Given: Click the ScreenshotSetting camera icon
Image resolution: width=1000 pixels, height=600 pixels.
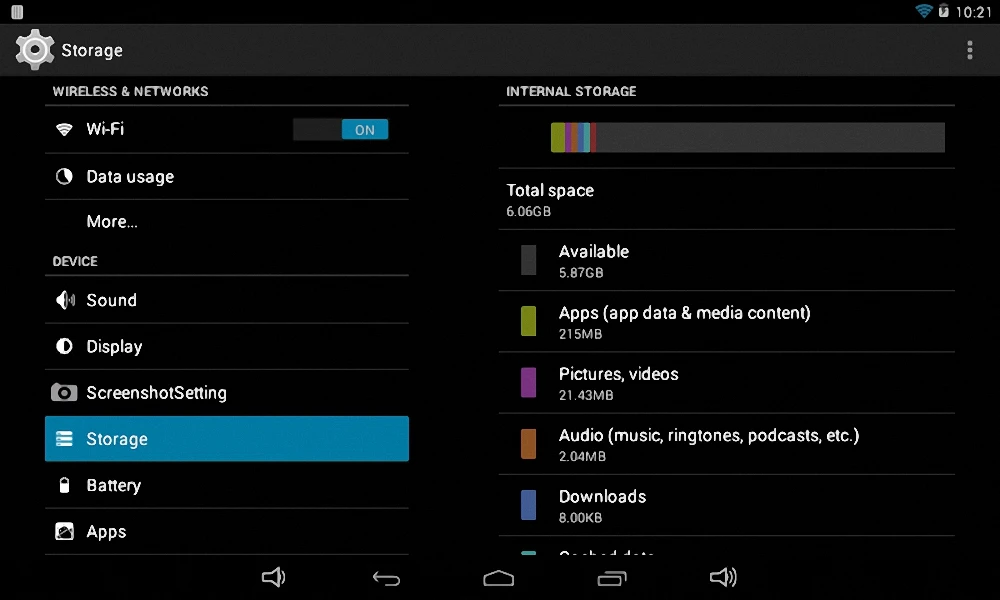Looking at the screenshot, I should (64, 392).
